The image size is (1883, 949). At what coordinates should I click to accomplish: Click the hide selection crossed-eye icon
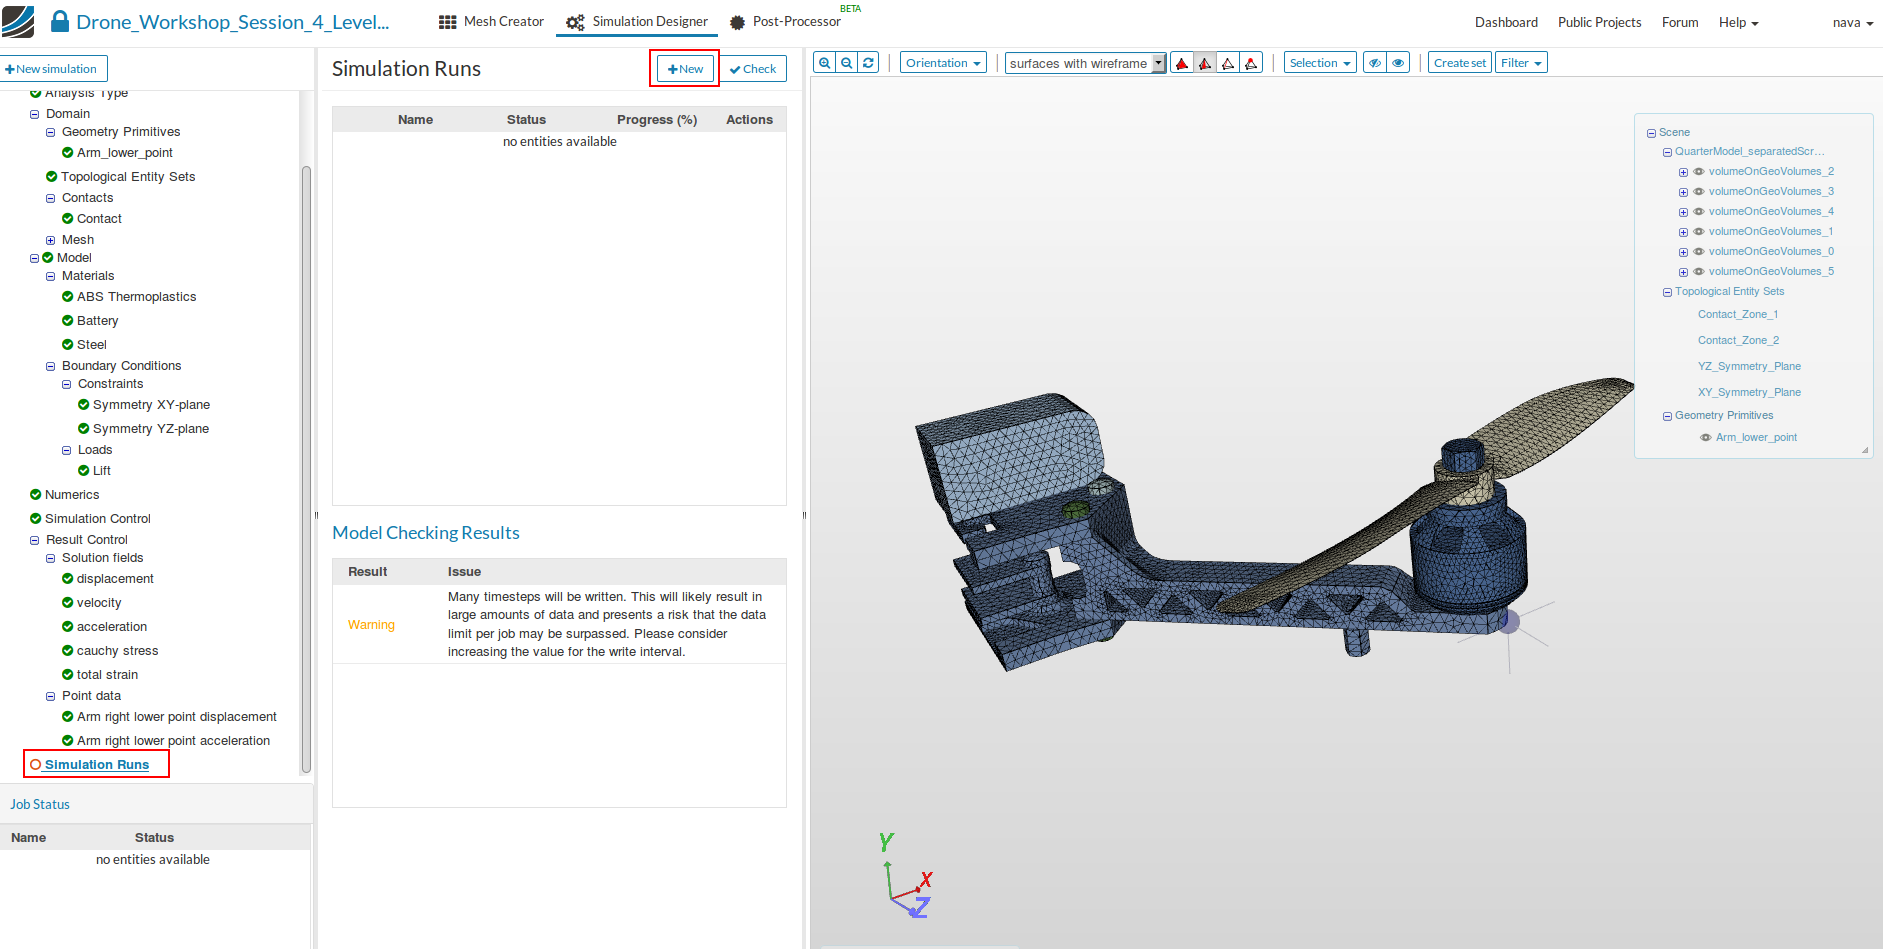1375,63
